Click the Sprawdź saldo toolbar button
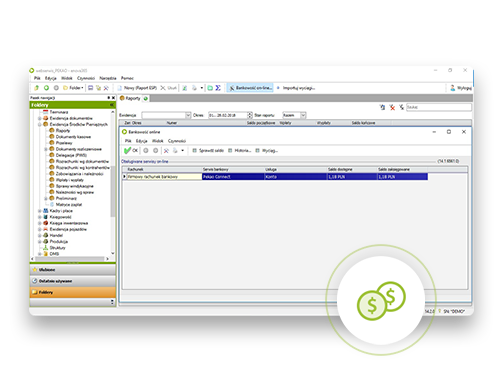The image size is (500, 383). tap(208, 151)
